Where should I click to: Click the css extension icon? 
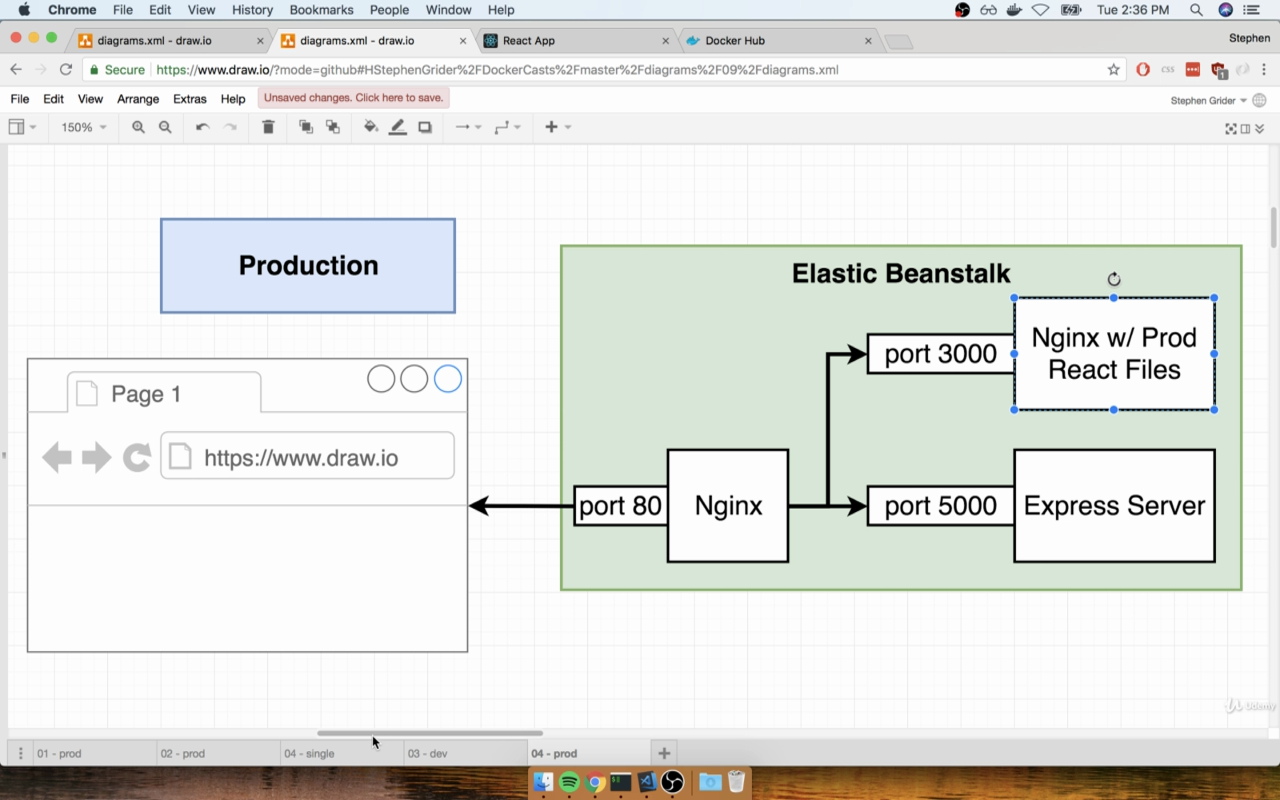click(1168, 70)
